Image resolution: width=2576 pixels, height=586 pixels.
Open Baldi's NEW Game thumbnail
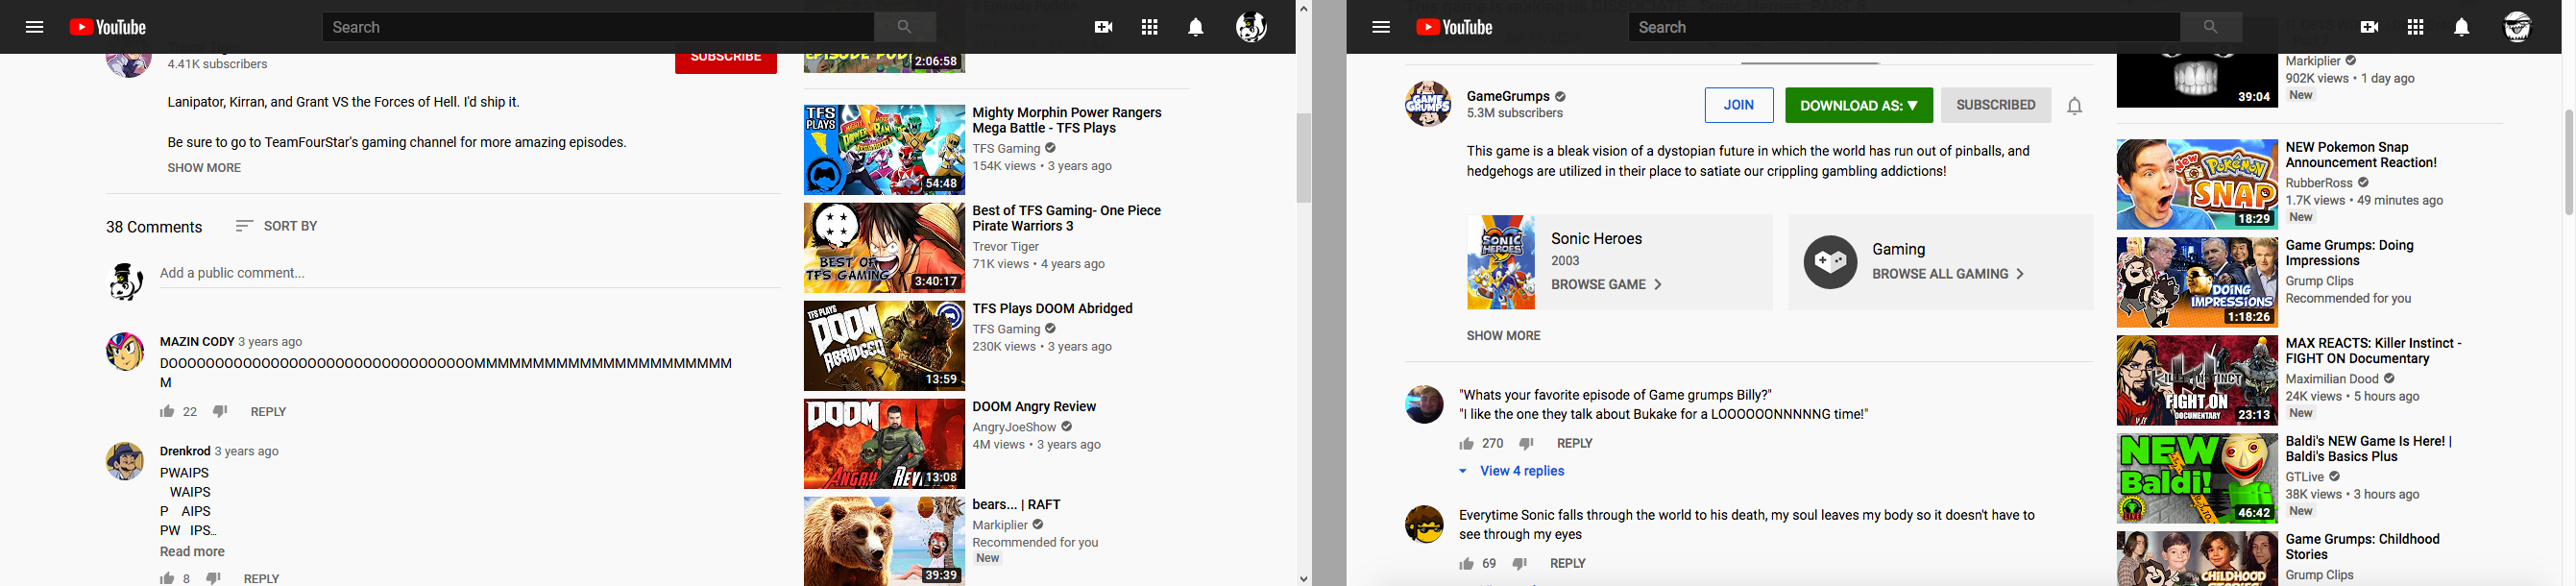(x=2197, y=479)
